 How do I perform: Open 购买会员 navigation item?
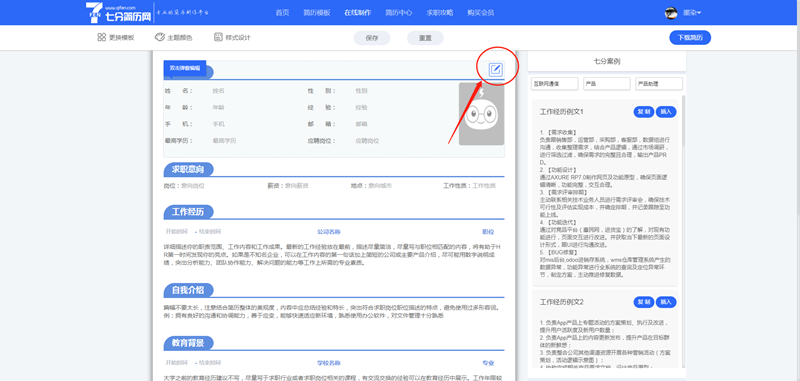[481, 13]
